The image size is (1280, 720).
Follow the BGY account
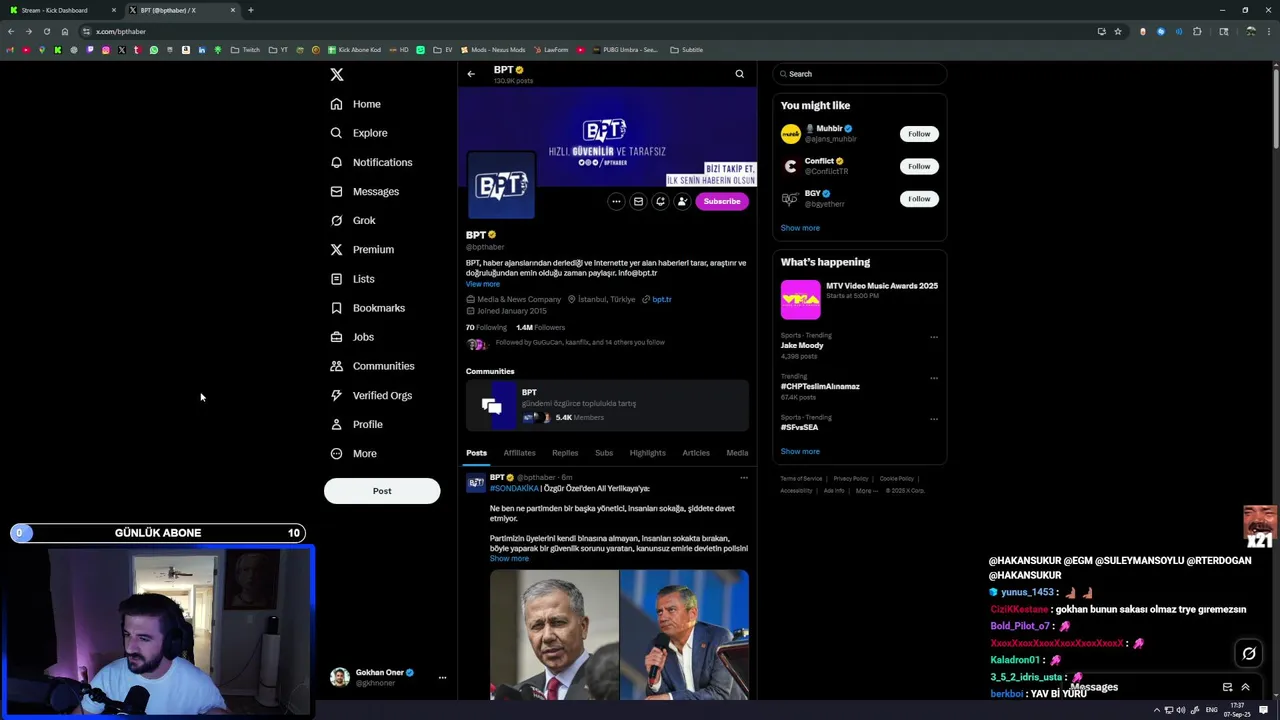[919, 199]
